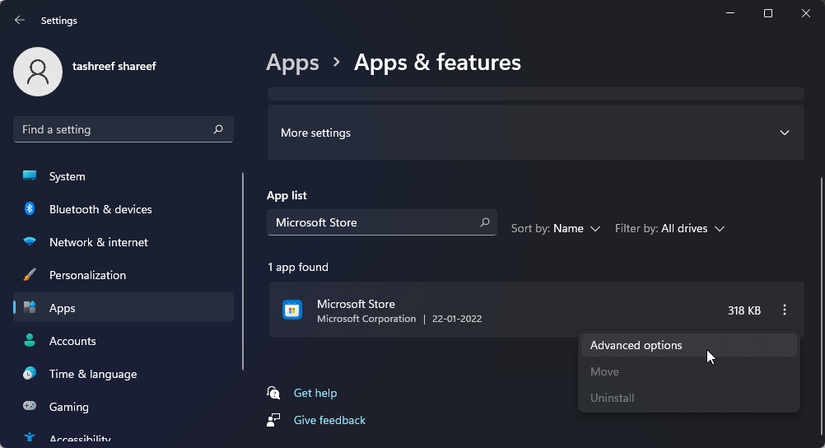Click the 1 app found text
Screen dimensions: 825x448
point(298,267)
